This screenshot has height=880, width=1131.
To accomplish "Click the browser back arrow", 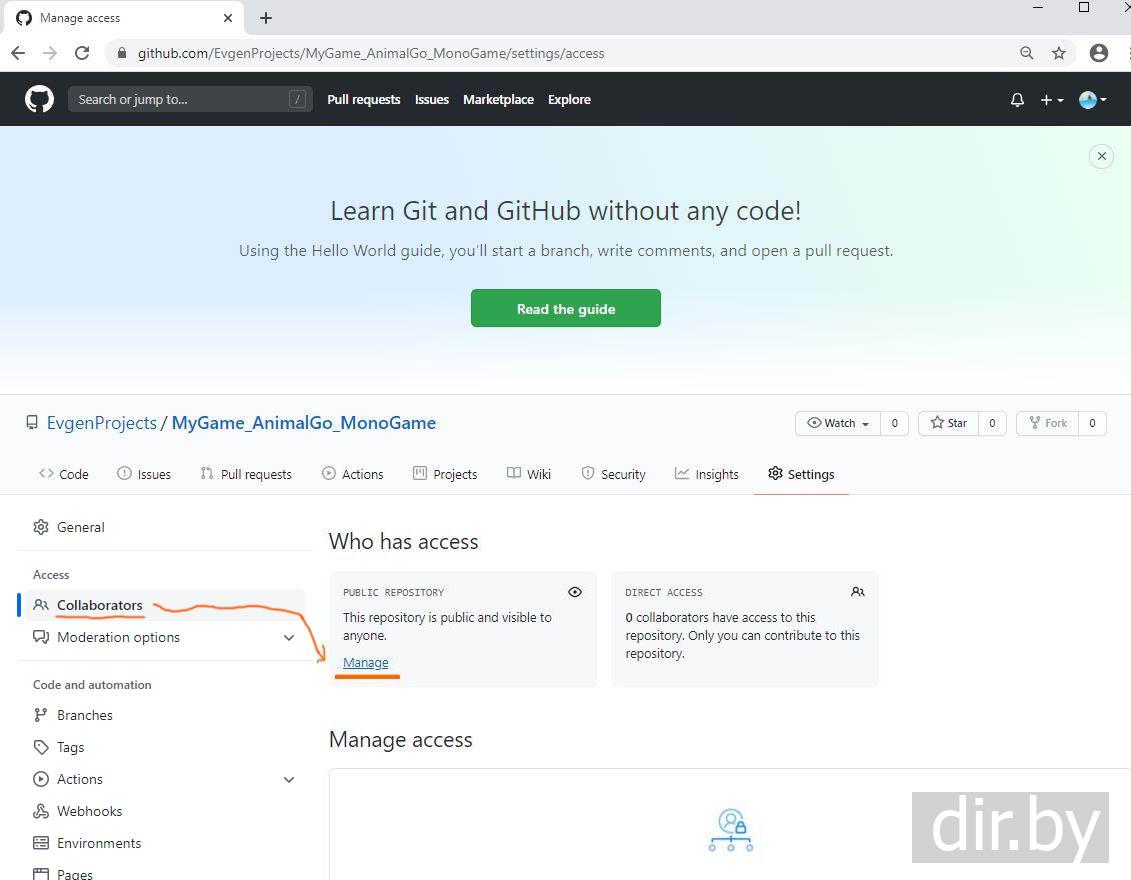I will point(18,53).
